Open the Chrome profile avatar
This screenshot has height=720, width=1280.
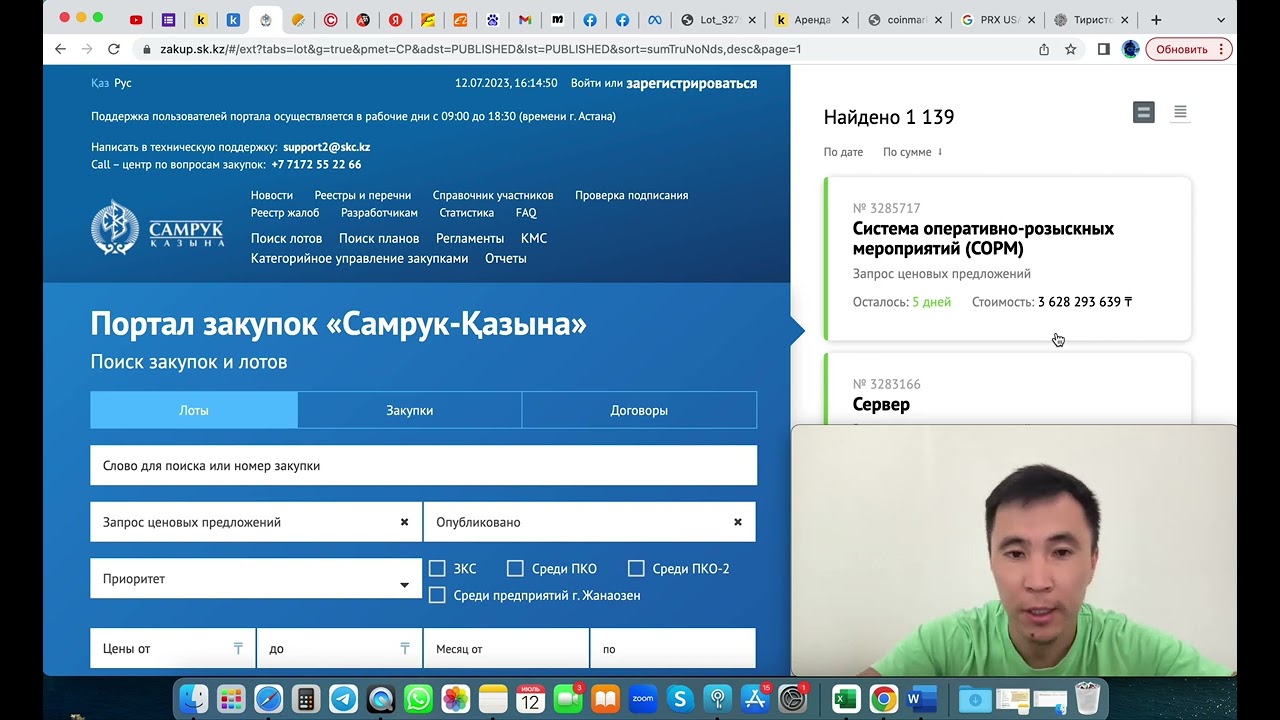[1131, 49]
